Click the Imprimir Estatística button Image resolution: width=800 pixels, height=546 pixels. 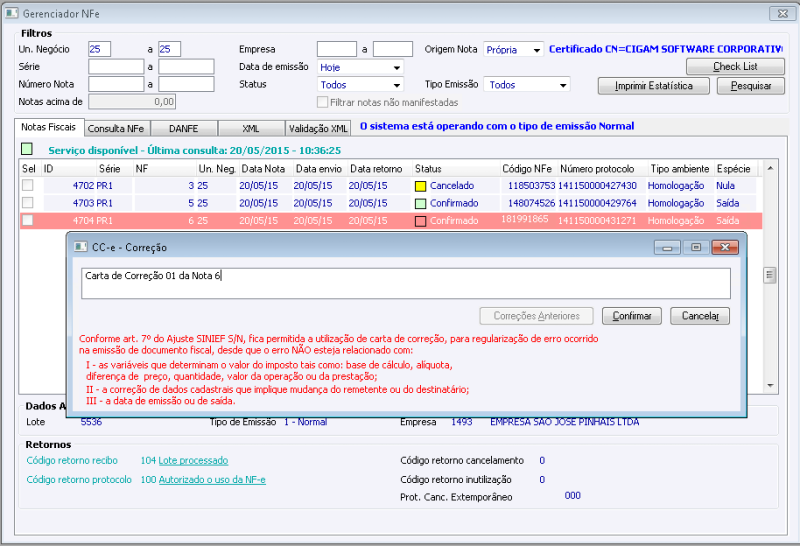[x=654, y=86]
